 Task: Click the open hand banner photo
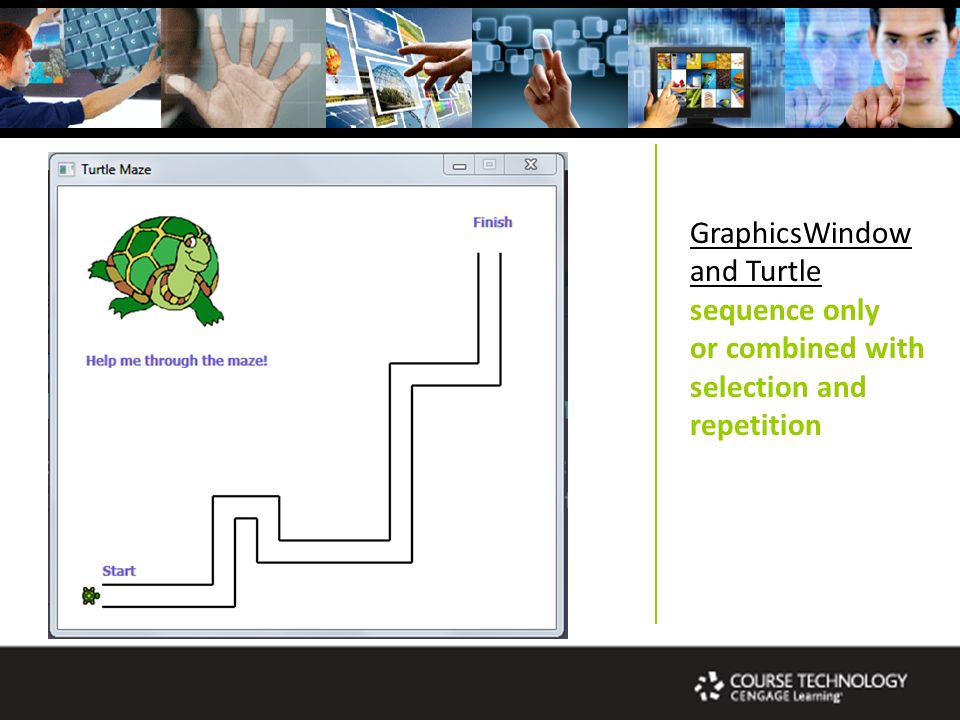[x=243, y=68]
